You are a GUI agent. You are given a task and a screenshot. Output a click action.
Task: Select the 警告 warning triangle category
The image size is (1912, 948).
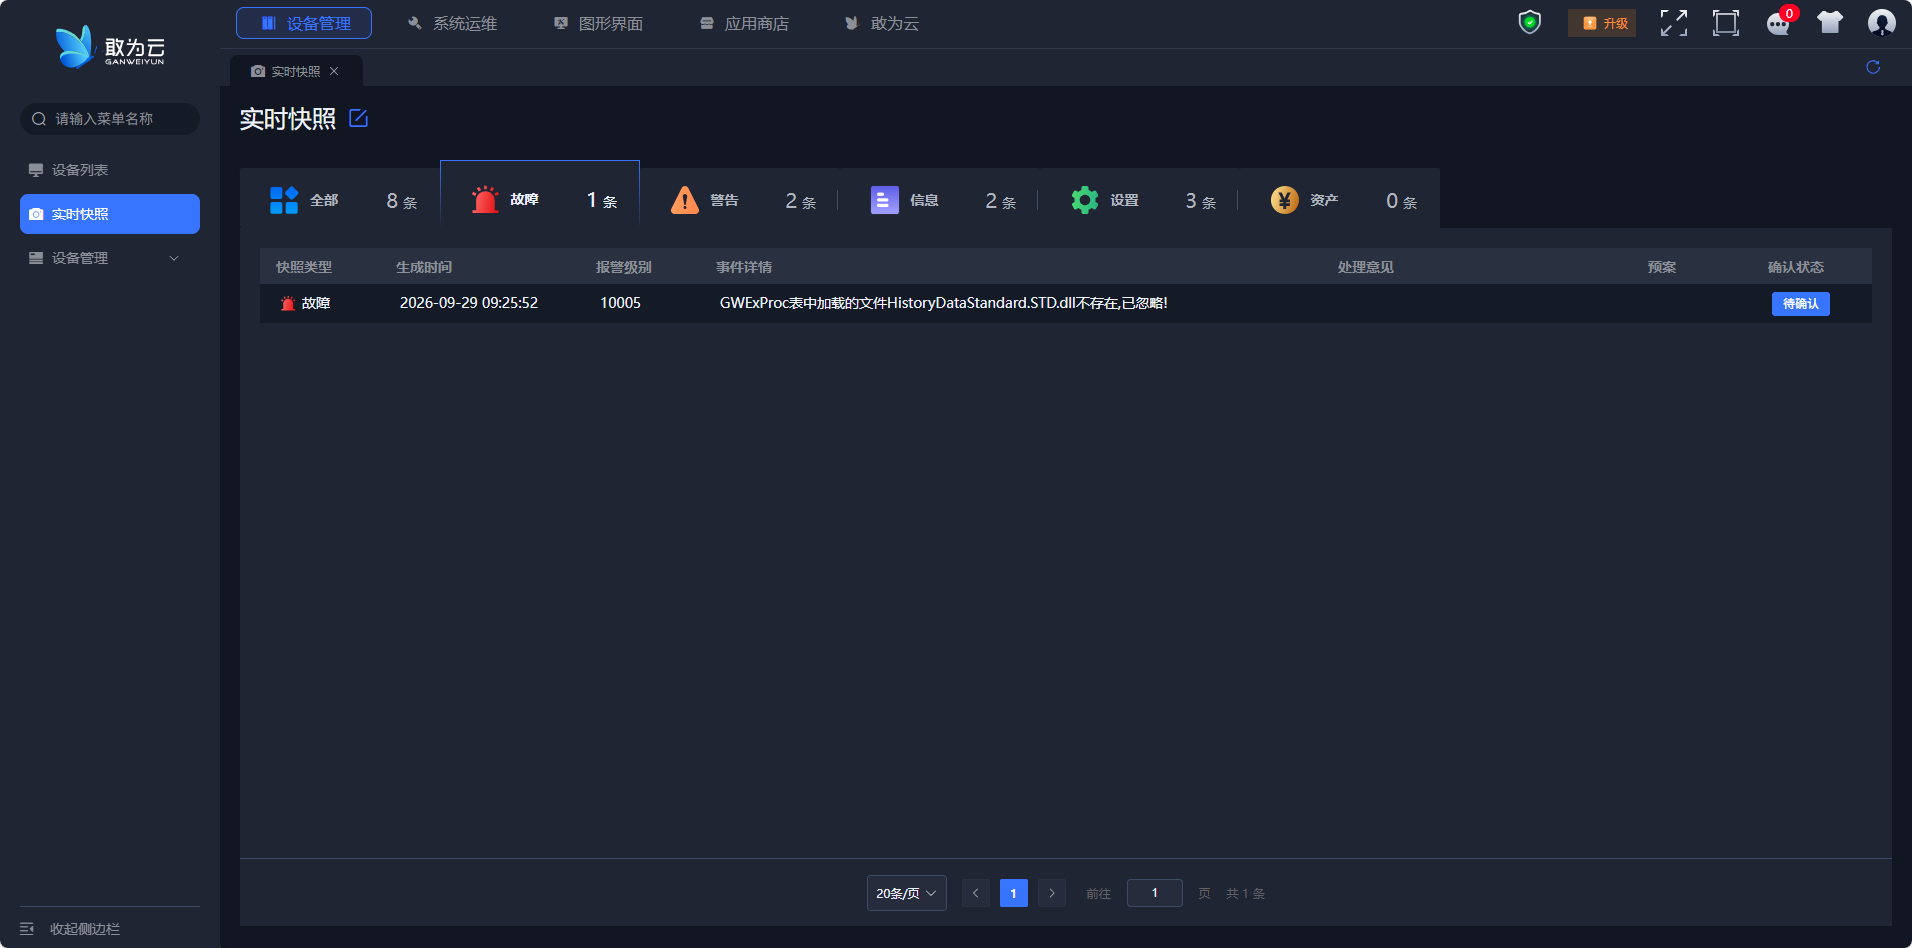[685, 200]
